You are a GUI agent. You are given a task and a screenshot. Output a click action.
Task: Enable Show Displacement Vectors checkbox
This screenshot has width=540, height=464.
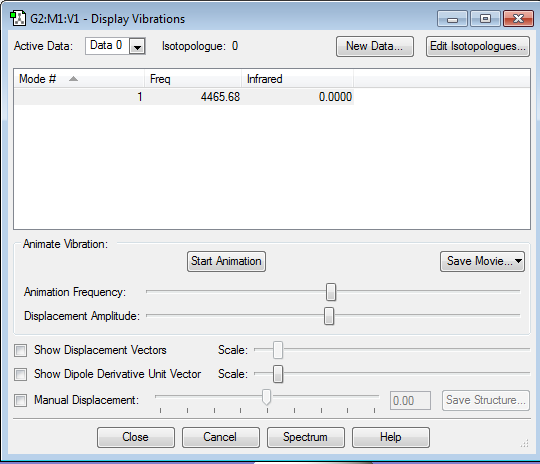pyautogui.click(x=20, y=350)
